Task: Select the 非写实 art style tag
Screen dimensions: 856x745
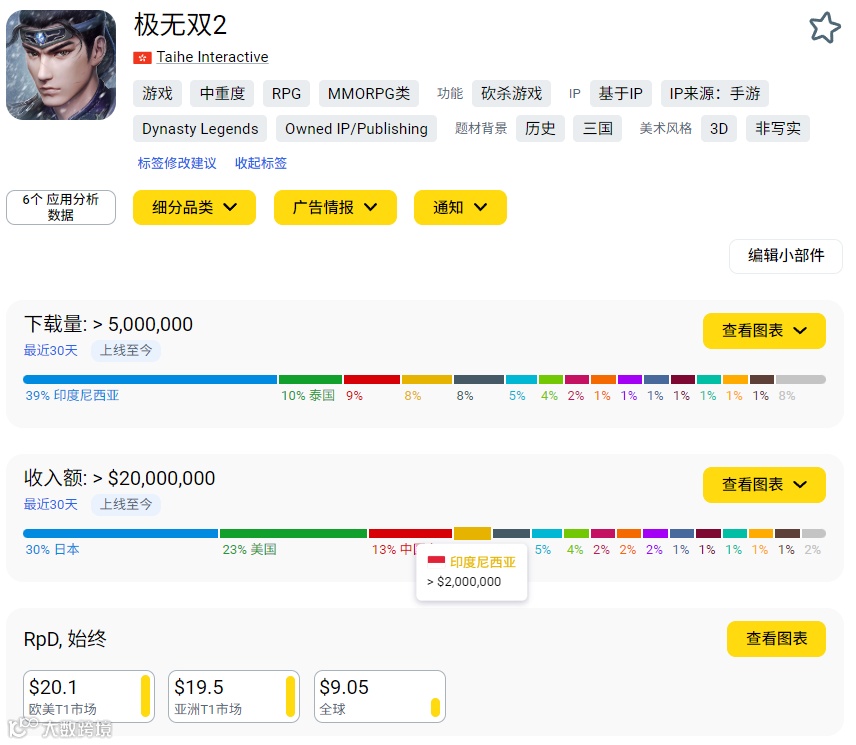Action: coord(778,128)
